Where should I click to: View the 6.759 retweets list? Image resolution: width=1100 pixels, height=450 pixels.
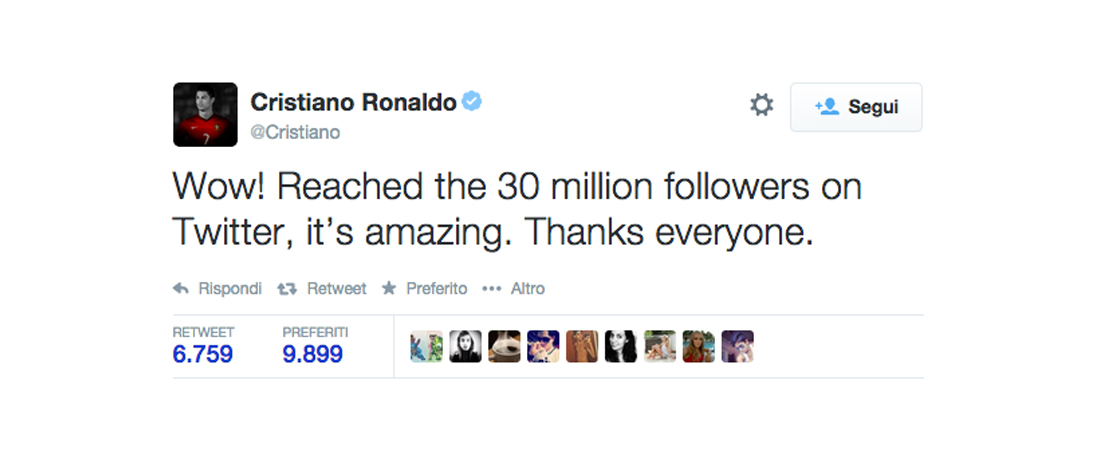[203, 353]
